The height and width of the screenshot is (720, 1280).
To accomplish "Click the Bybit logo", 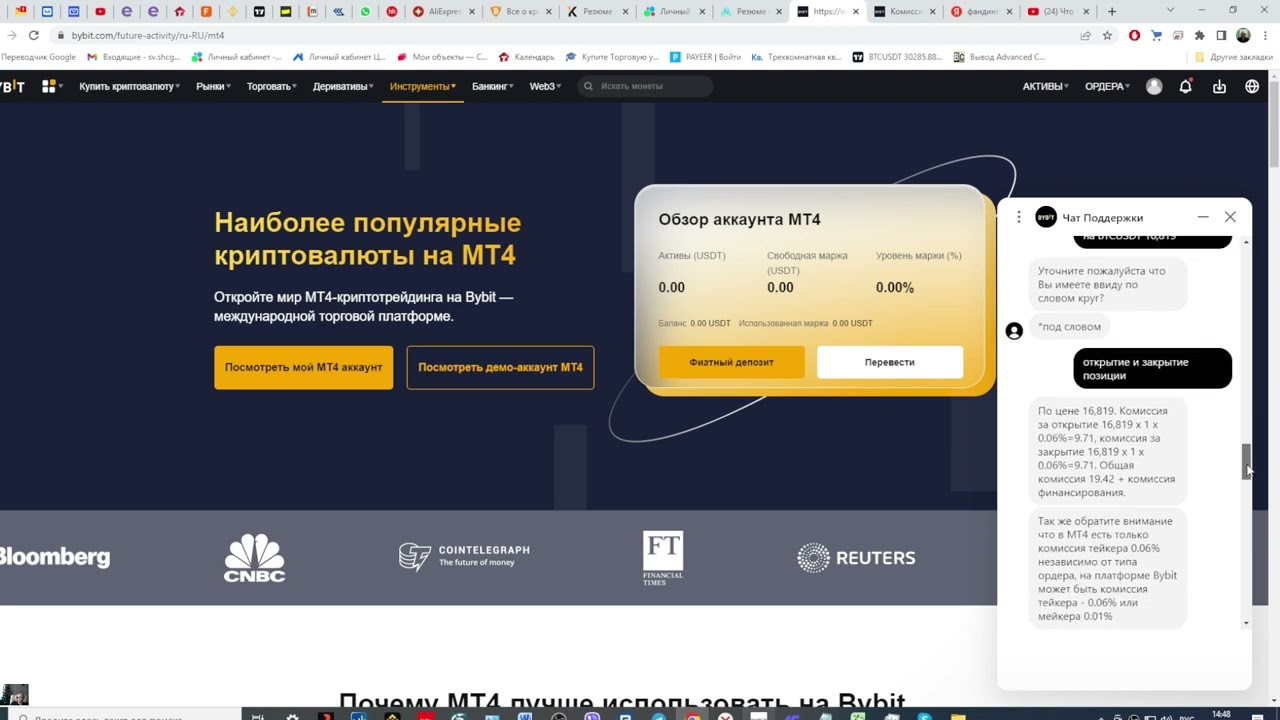I will coord(12,86).
